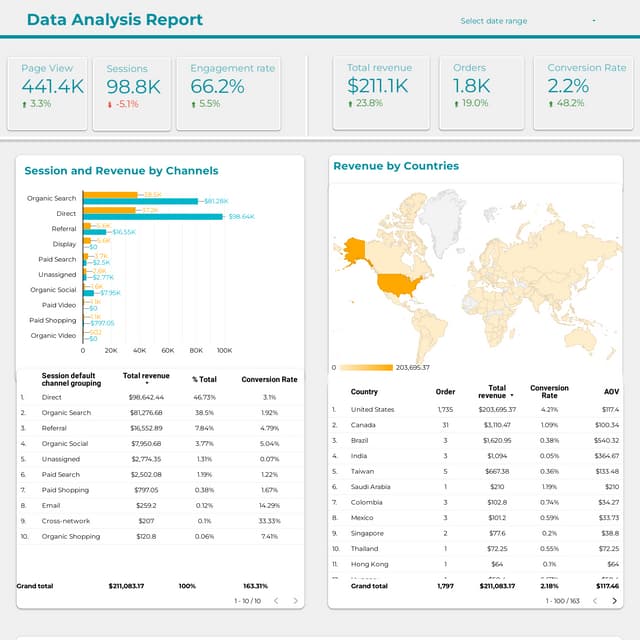Click the Country column header
Screen dimensions: 640x640
pos(364,391)
